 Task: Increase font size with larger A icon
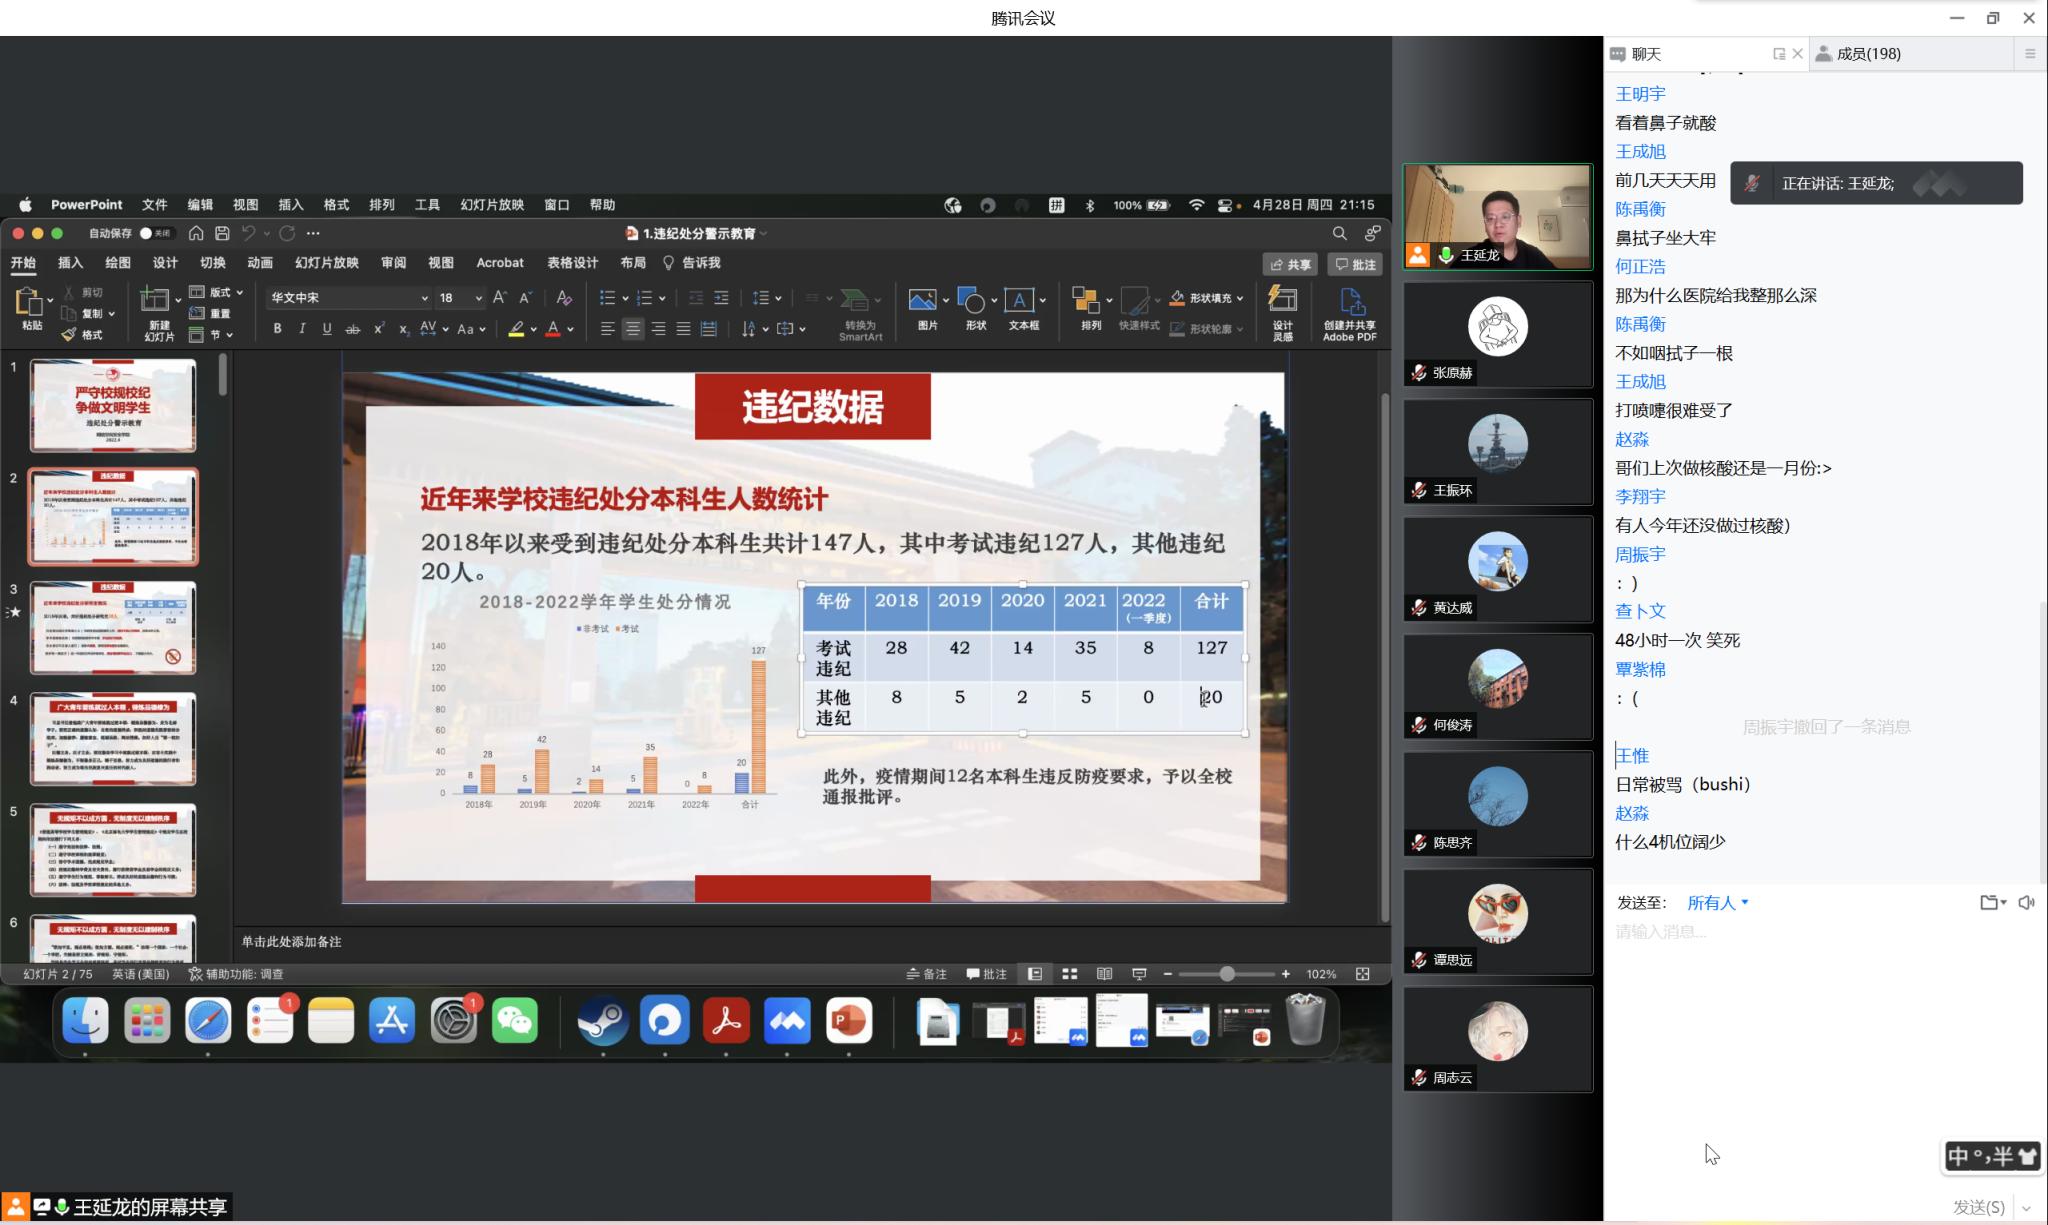[x=499, y=298]
